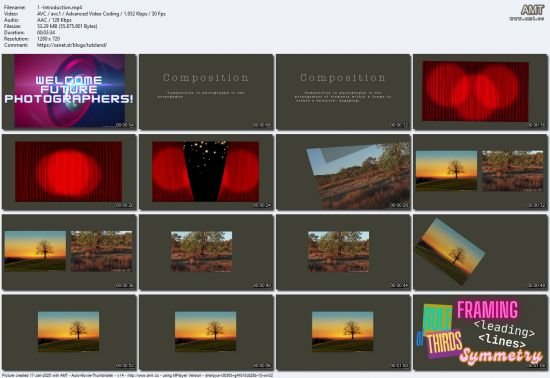Click the 'AAC / 128 Kbps' audio value
This screenshot has width=550, height=378.
click(54, 20)
